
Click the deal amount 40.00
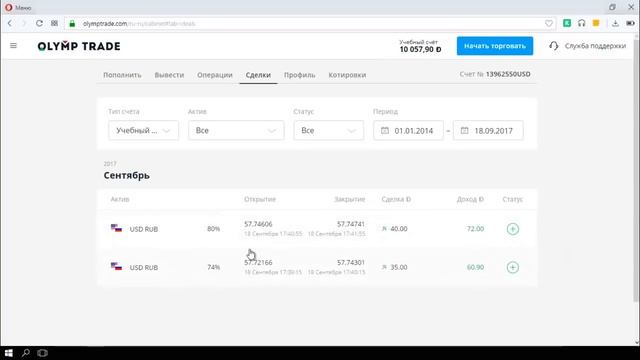pos(399,229)
